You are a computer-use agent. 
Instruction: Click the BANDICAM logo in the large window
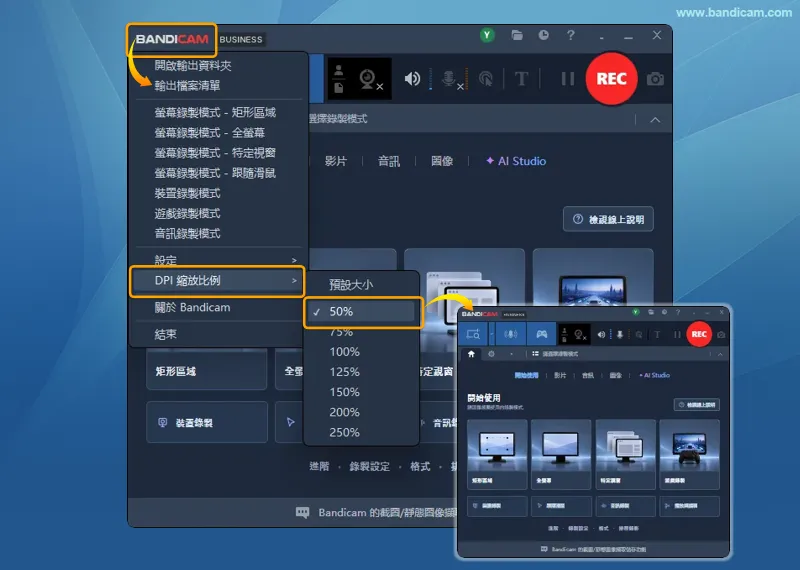(x=172, y=39)
